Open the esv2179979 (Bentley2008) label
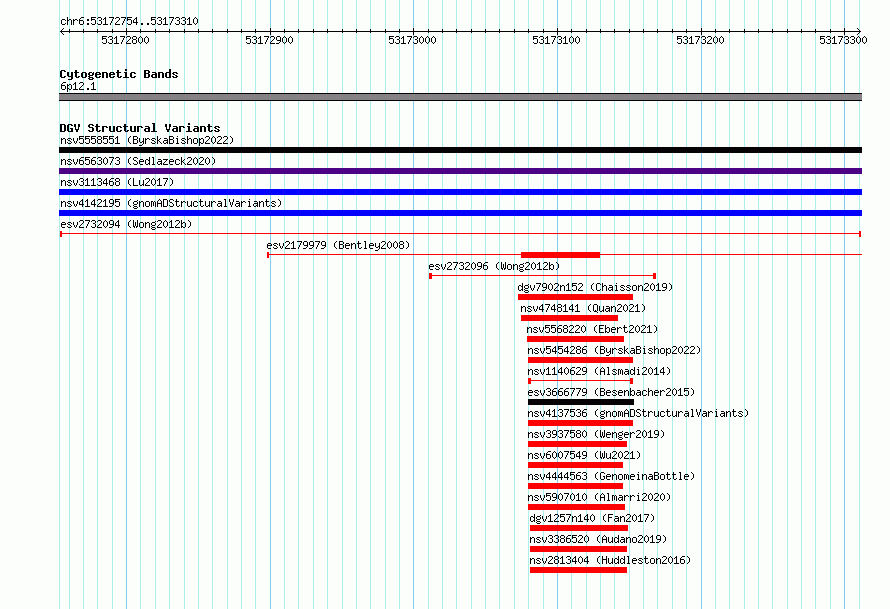890x609 pixels. click(338, 245)
